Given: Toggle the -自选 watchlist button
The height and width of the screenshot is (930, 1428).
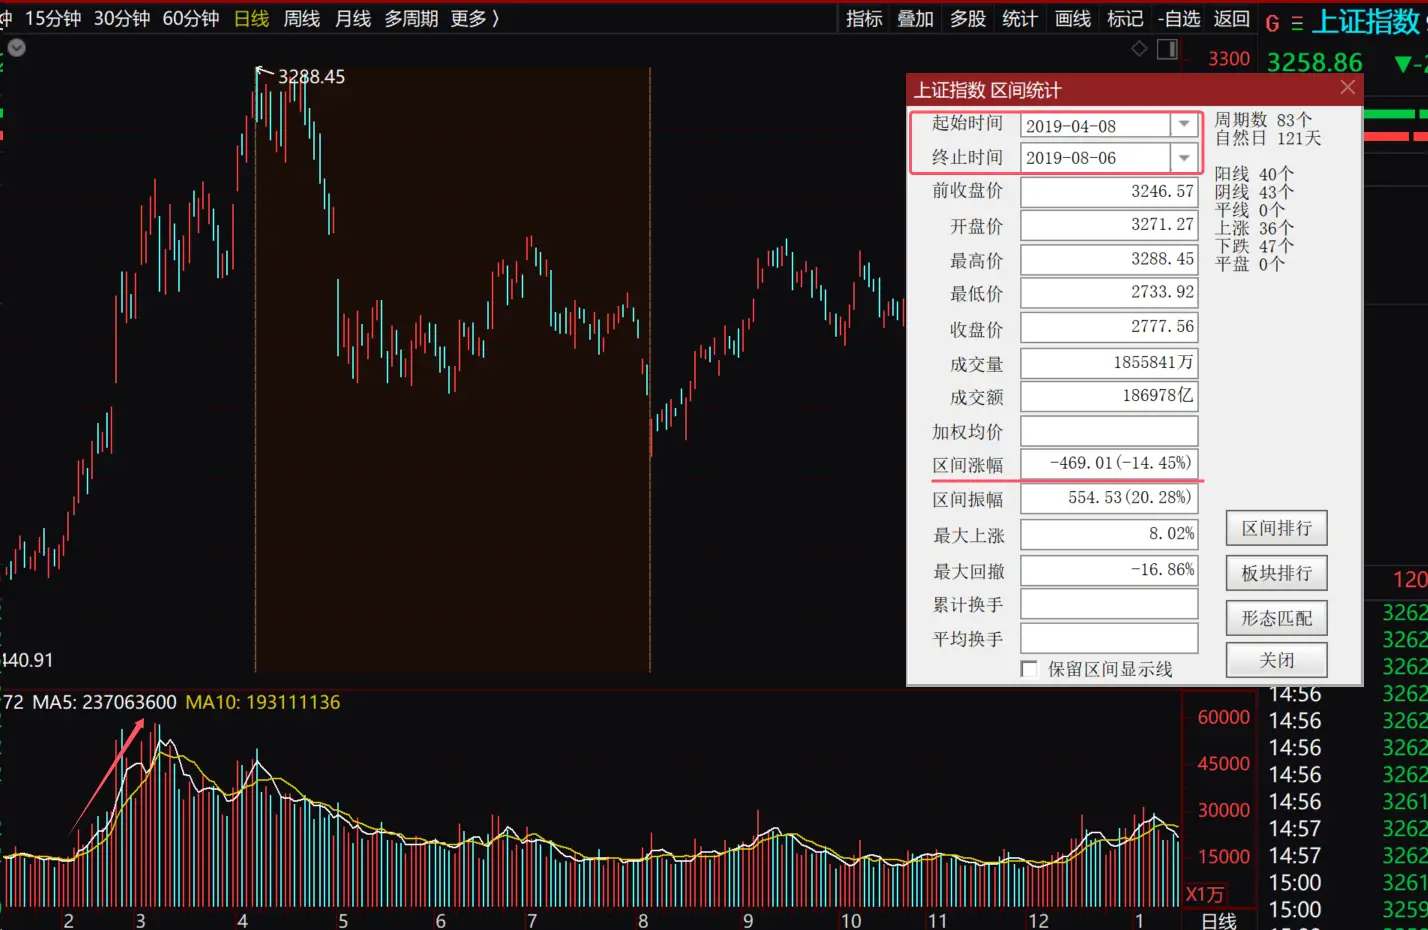Looking at the screenshot, I should [x=1179, y=19].
